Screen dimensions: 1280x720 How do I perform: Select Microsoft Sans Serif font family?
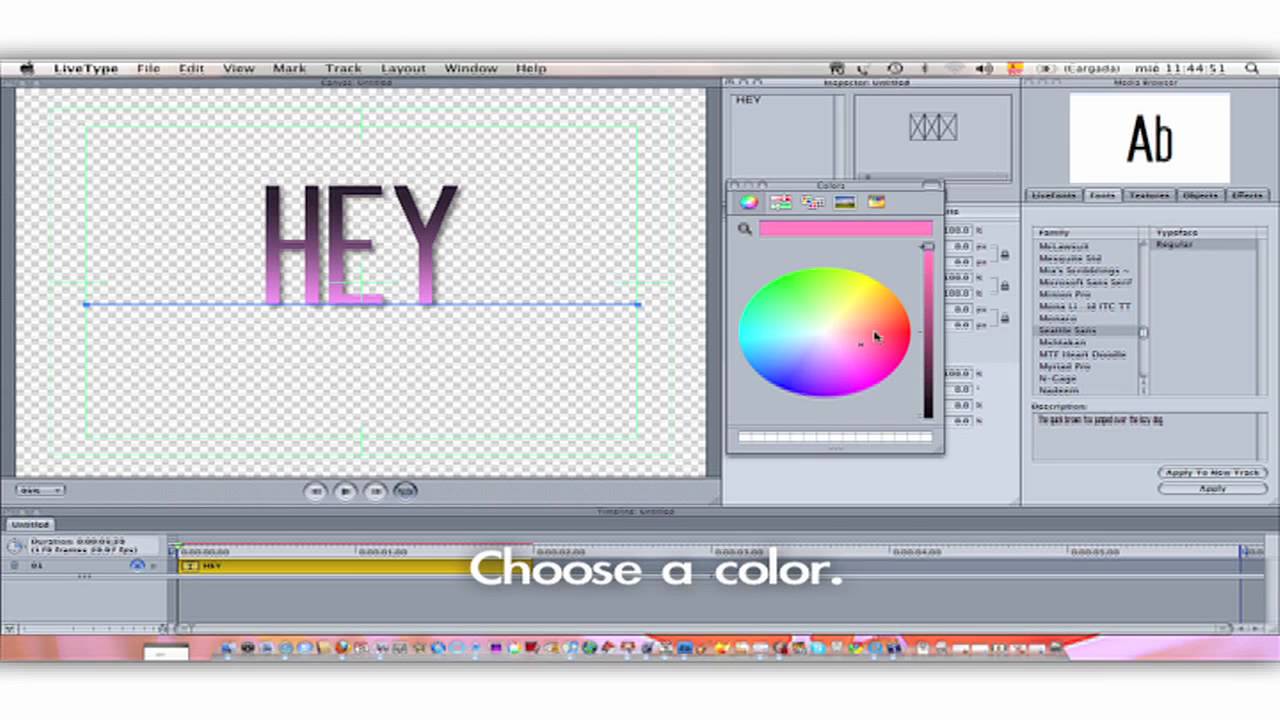pyautogui.click(x=1084, y=282)
